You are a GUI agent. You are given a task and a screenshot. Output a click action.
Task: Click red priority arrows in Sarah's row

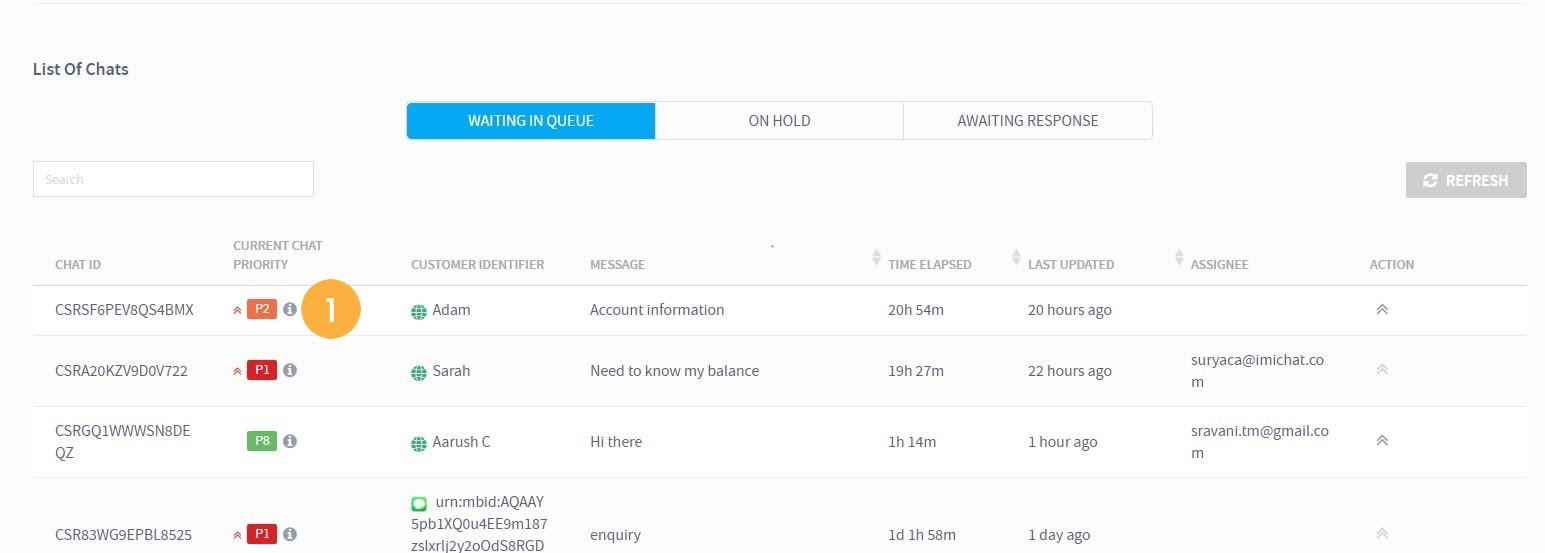[237, 371]
